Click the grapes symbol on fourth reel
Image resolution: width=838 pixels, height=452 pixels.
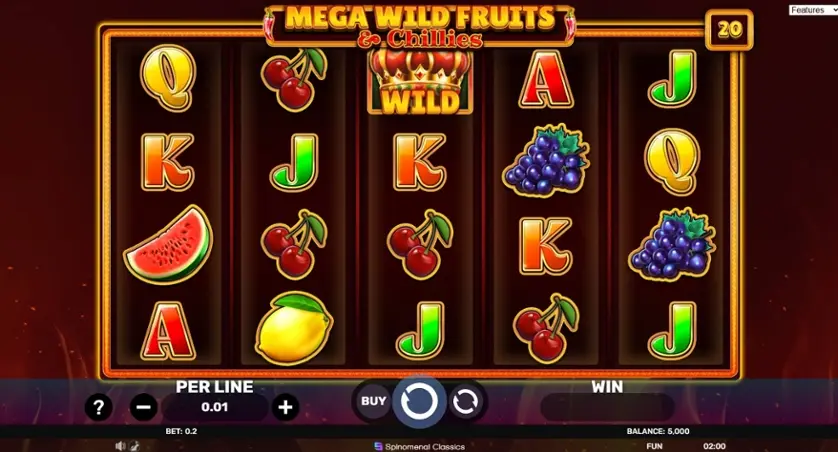pyautogui.click(x=546, y=160)
